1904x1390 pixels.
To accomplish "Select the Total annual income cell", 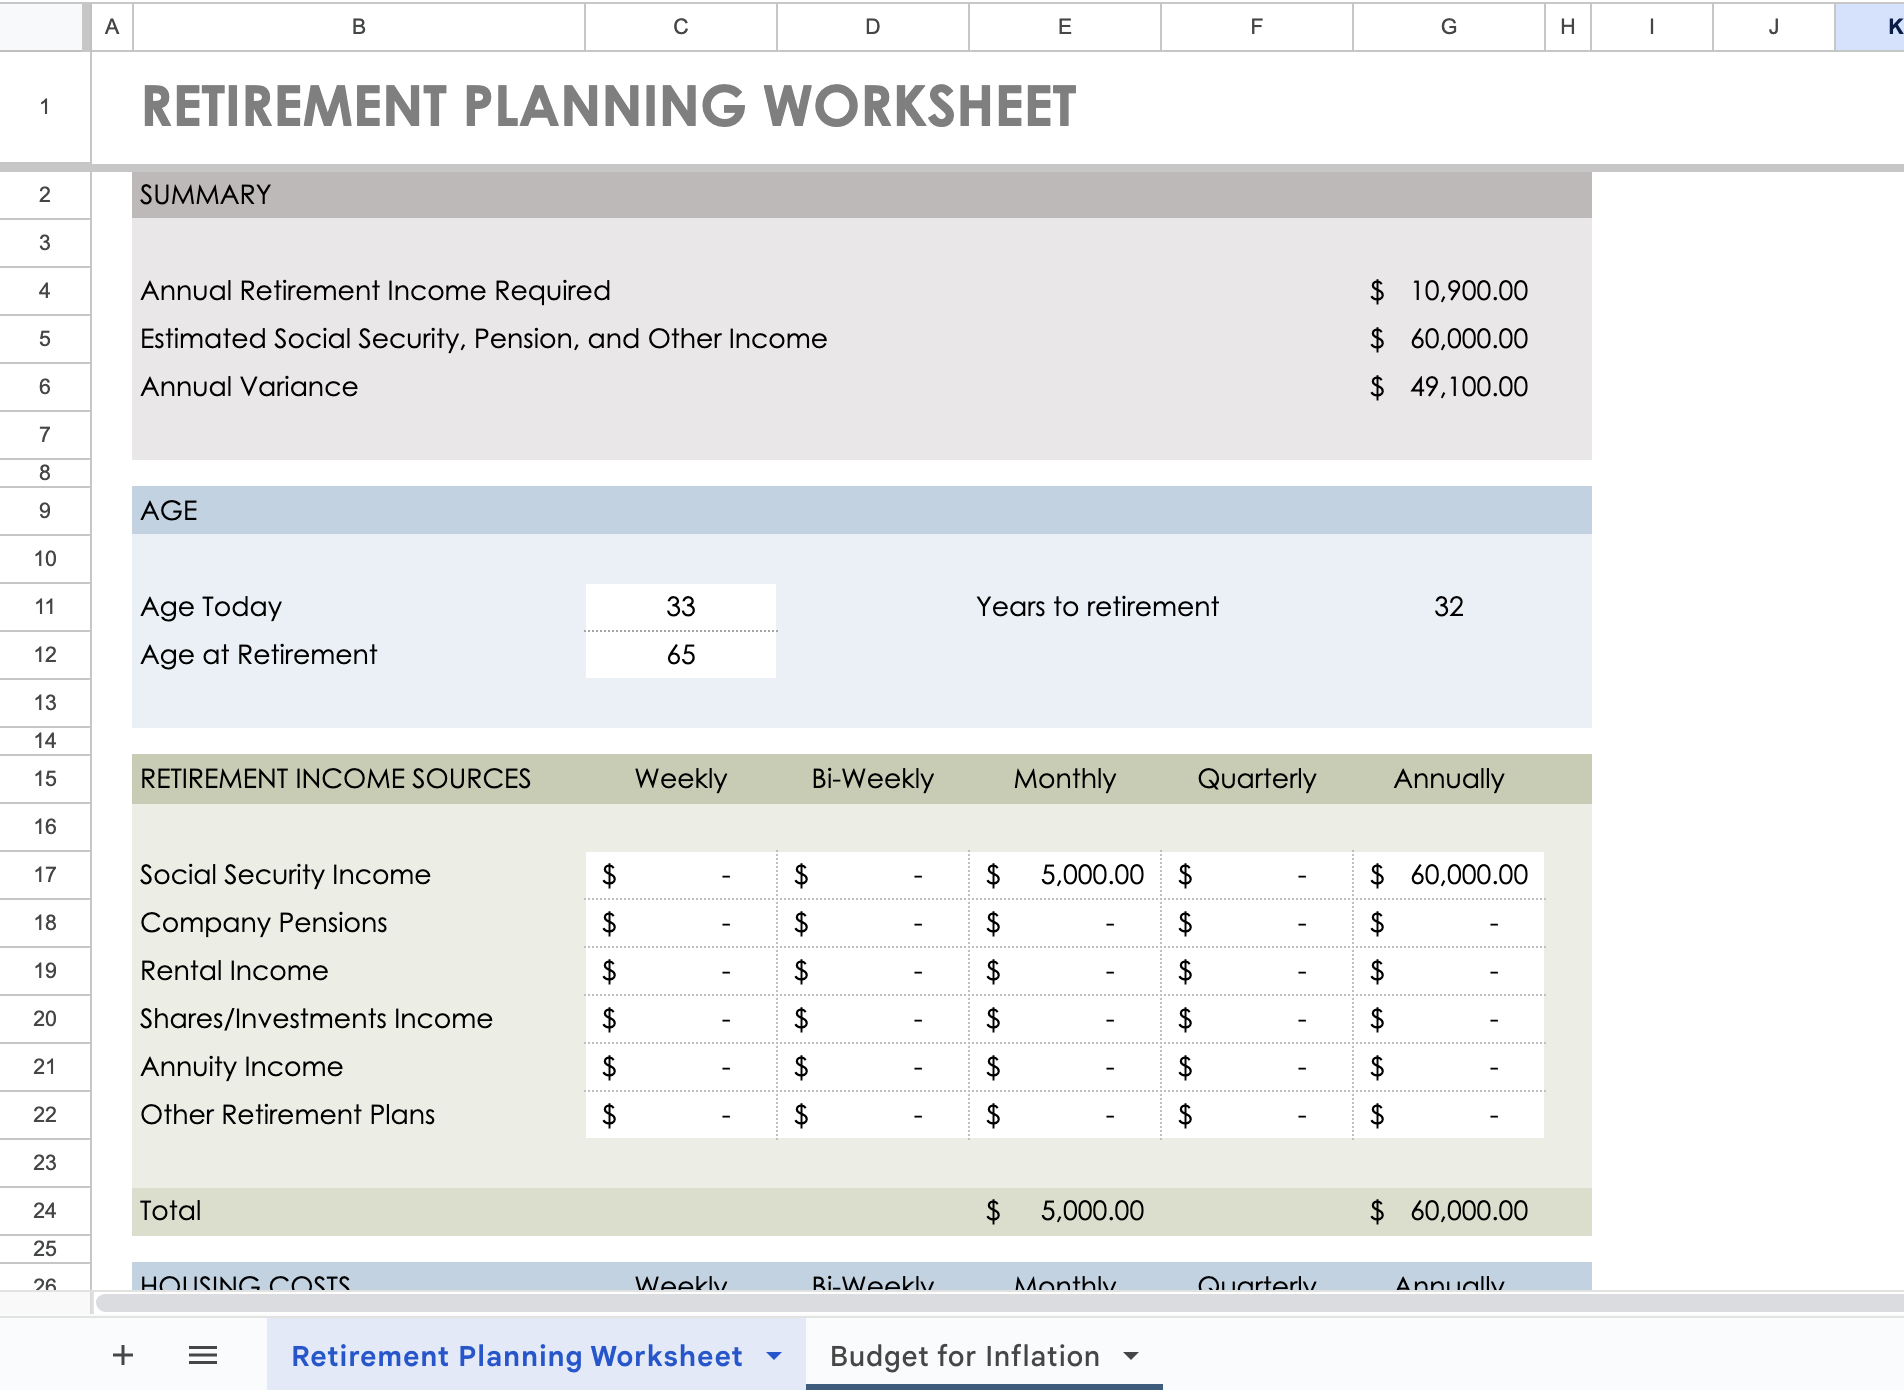I will (x=1448, y=1211).
